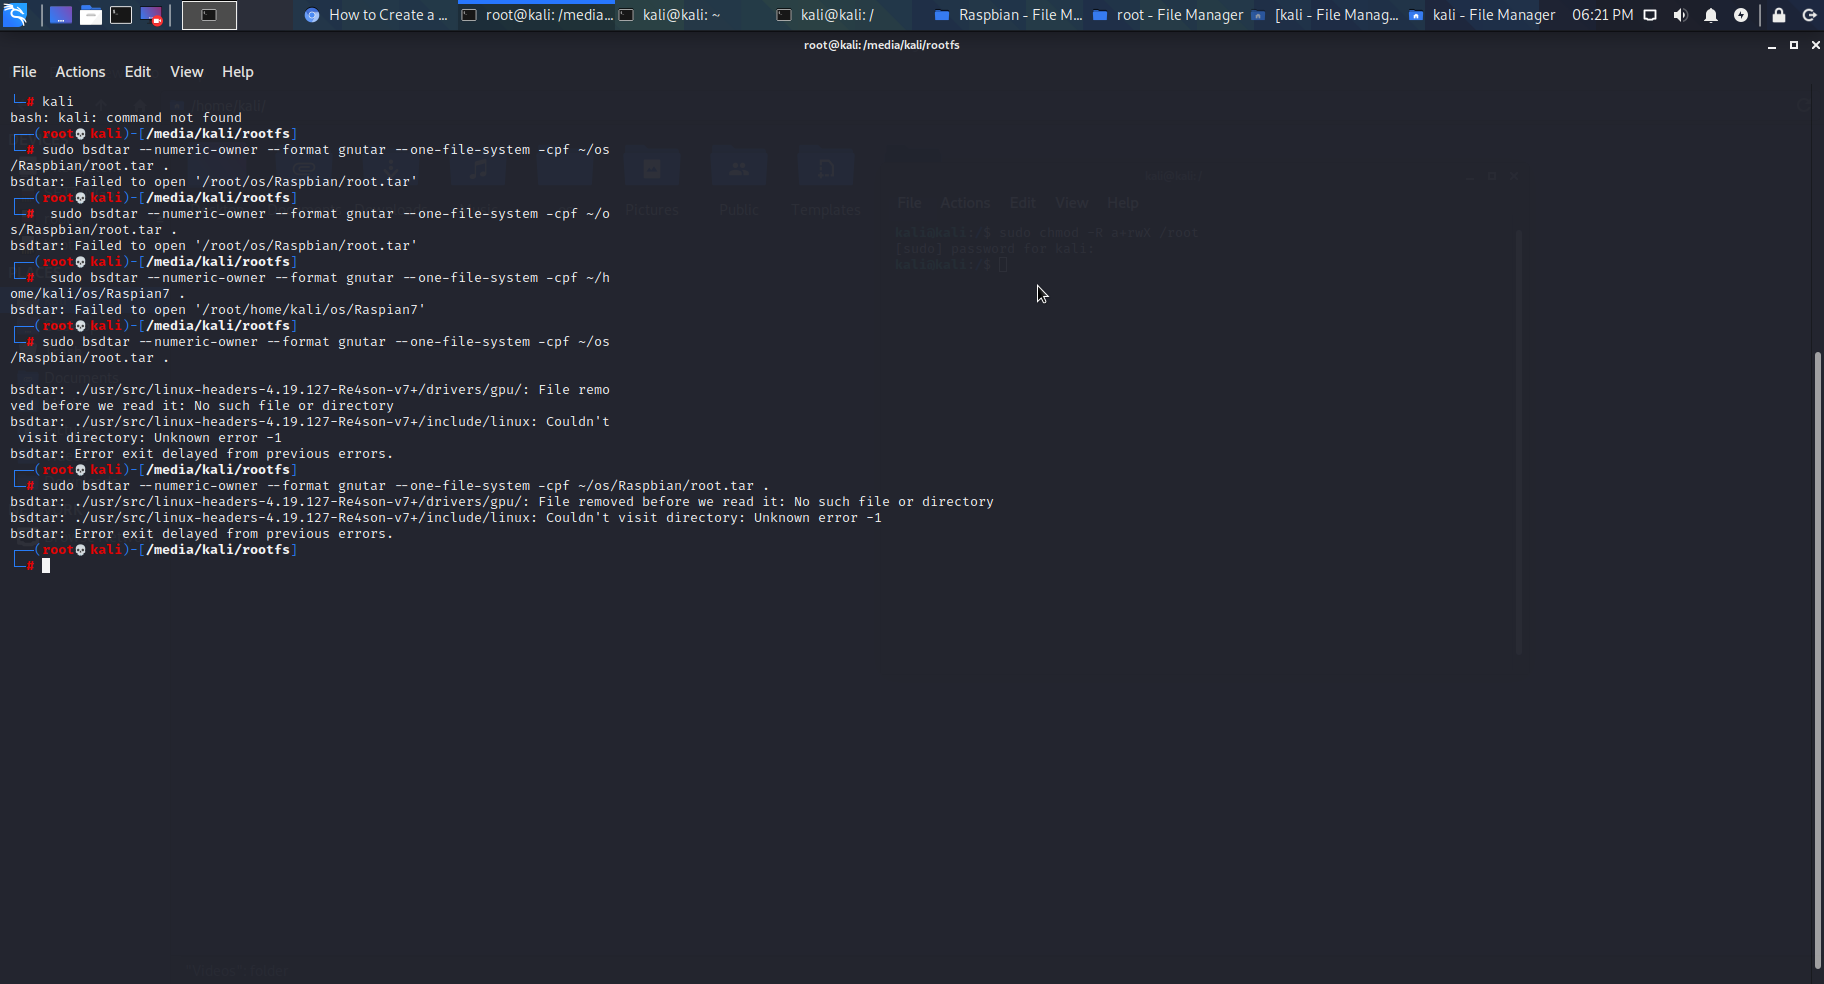Click the power indicator icon
The width and height of the screenshot is (1824, 984).
[x=1742, y=15]
